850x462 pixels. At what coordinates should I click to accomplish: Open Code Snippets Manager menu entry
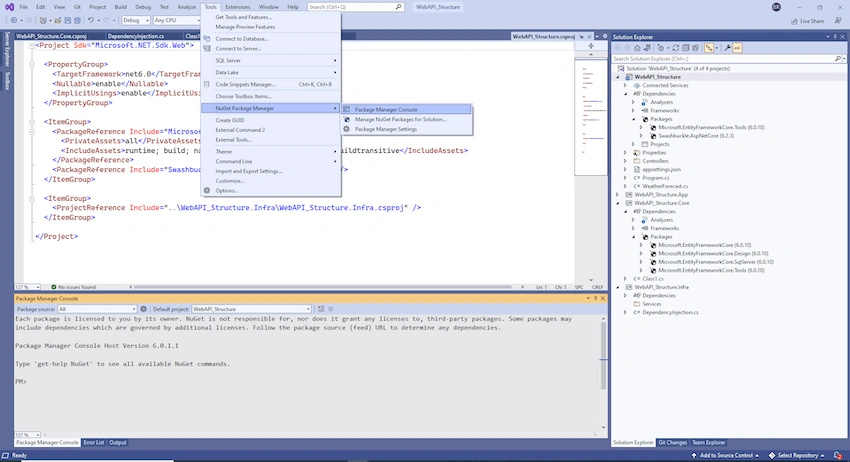(x=271, y=85)
